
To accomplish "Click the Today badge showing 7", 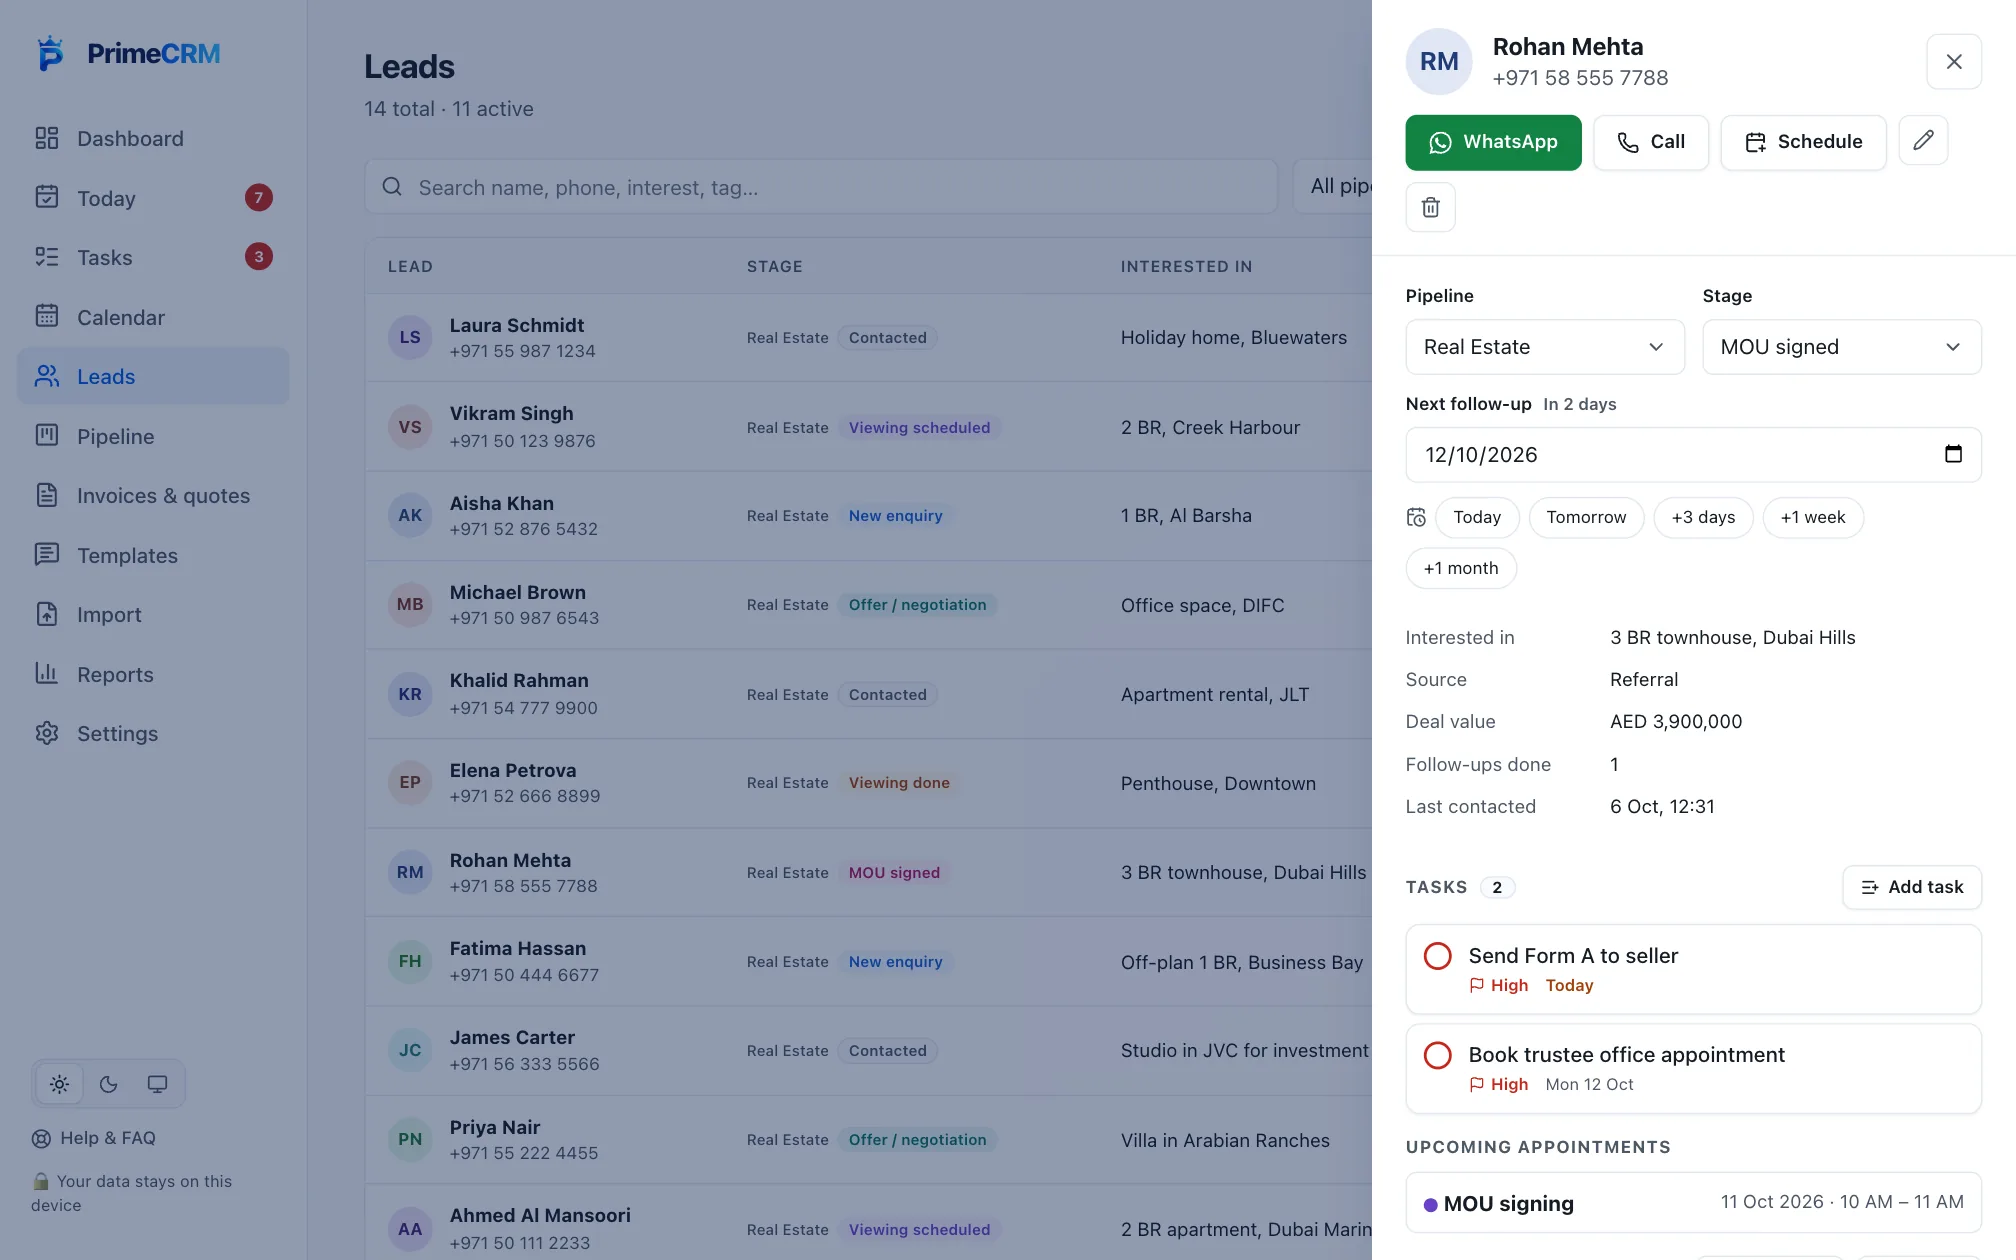I will pyautogui.click(x=259, y=198).
